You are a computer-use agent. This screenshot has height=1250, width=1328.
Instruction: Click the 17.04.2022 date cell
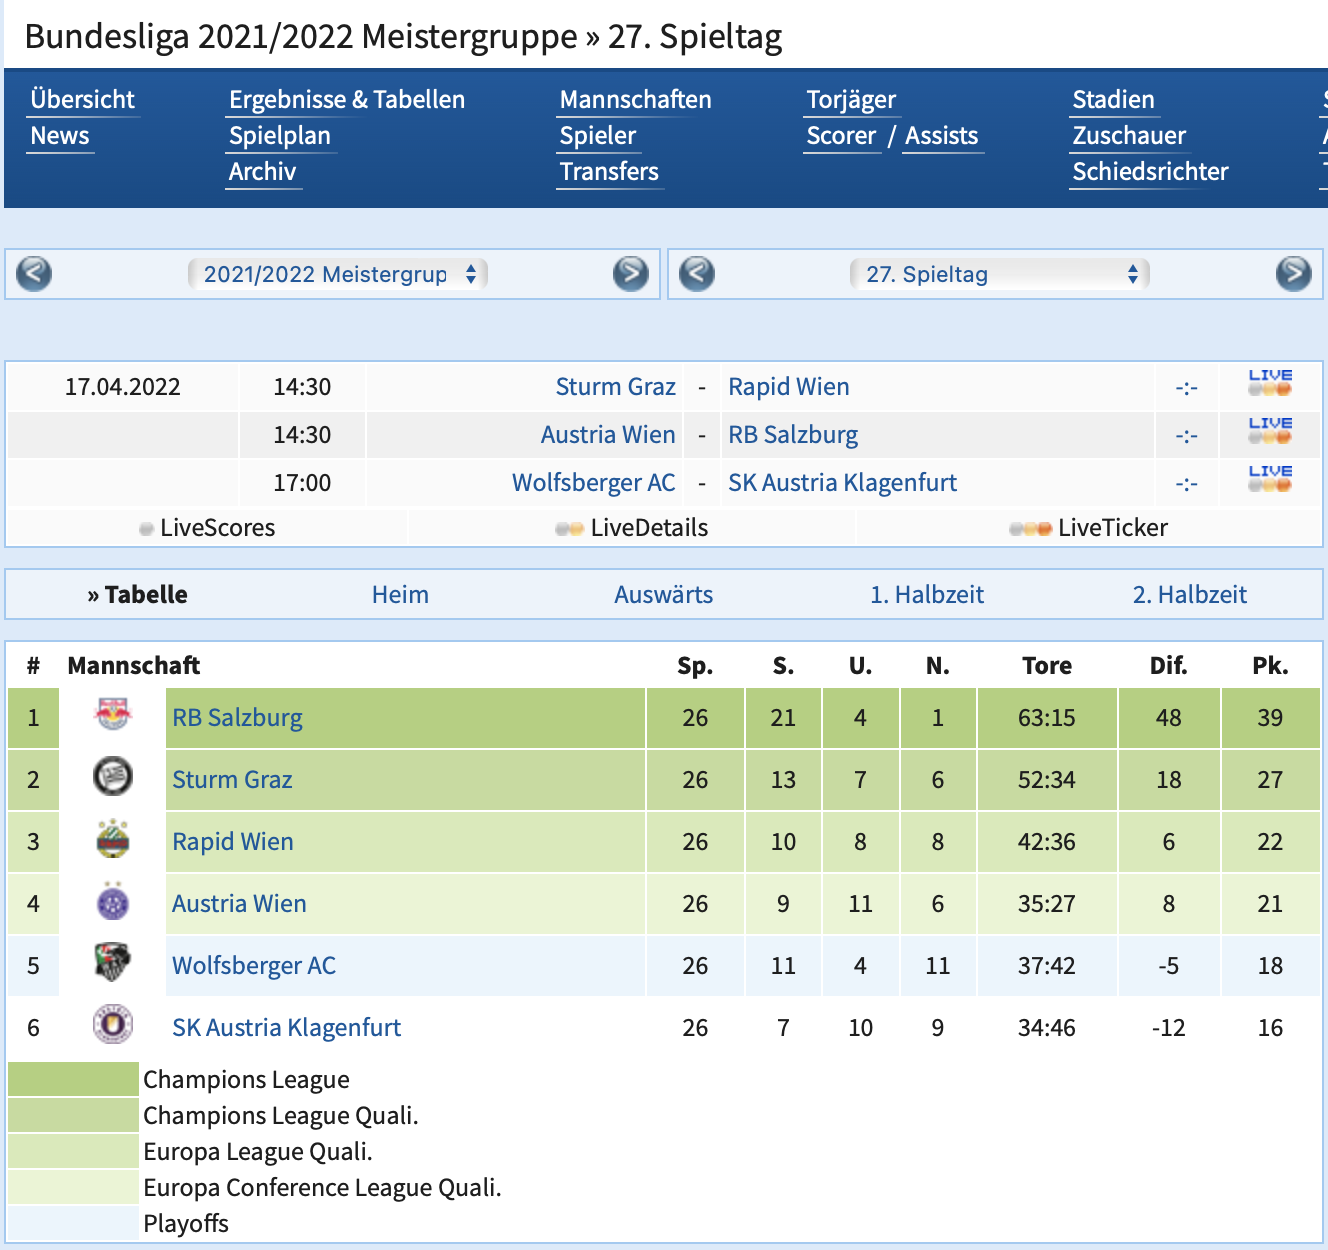[123, 387]
